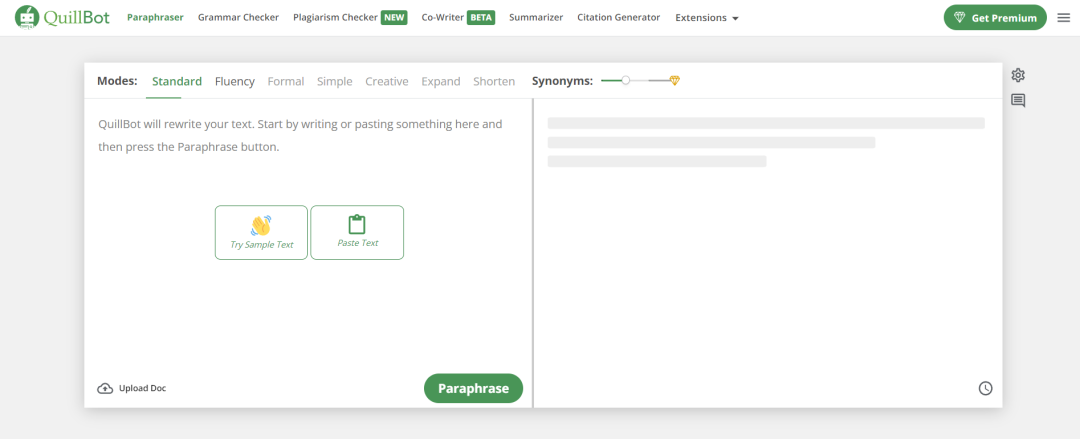Screen dimensions: 1080x439
Task: Click the Synonyms slider handle
Action: (625, 81)
